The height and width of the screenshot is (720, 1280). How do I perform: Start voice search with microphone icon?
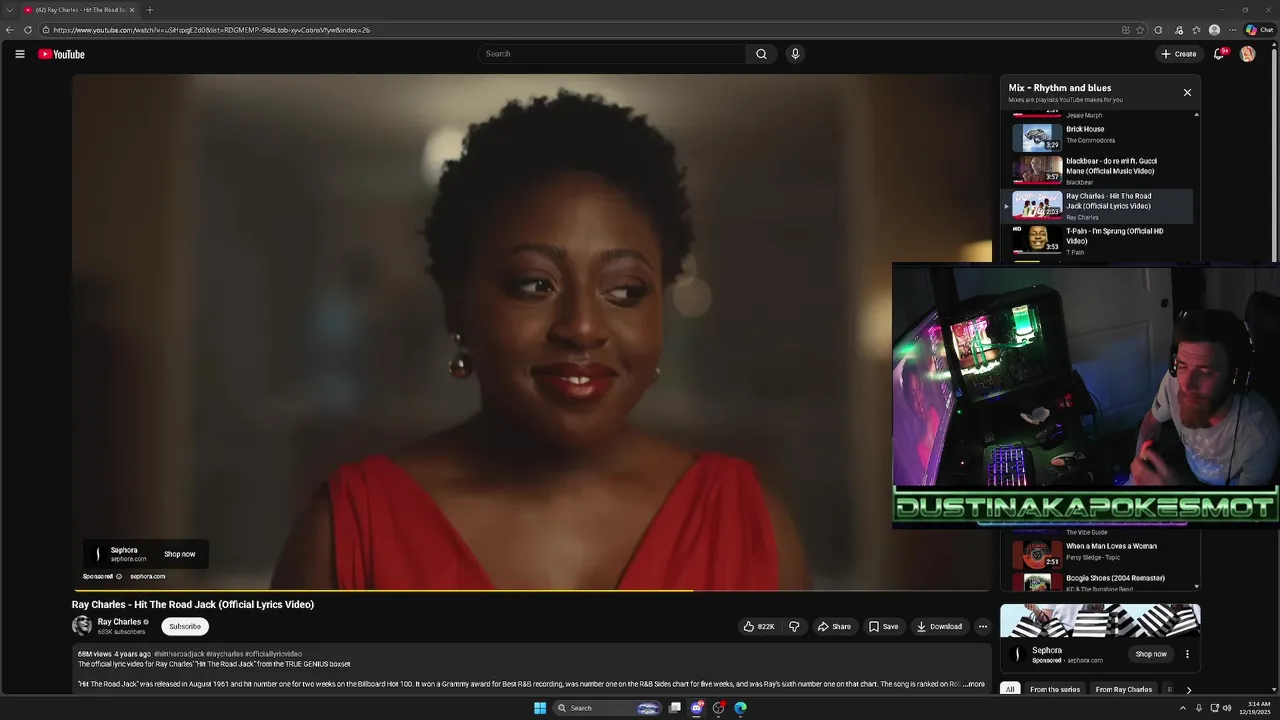point(795,54)
